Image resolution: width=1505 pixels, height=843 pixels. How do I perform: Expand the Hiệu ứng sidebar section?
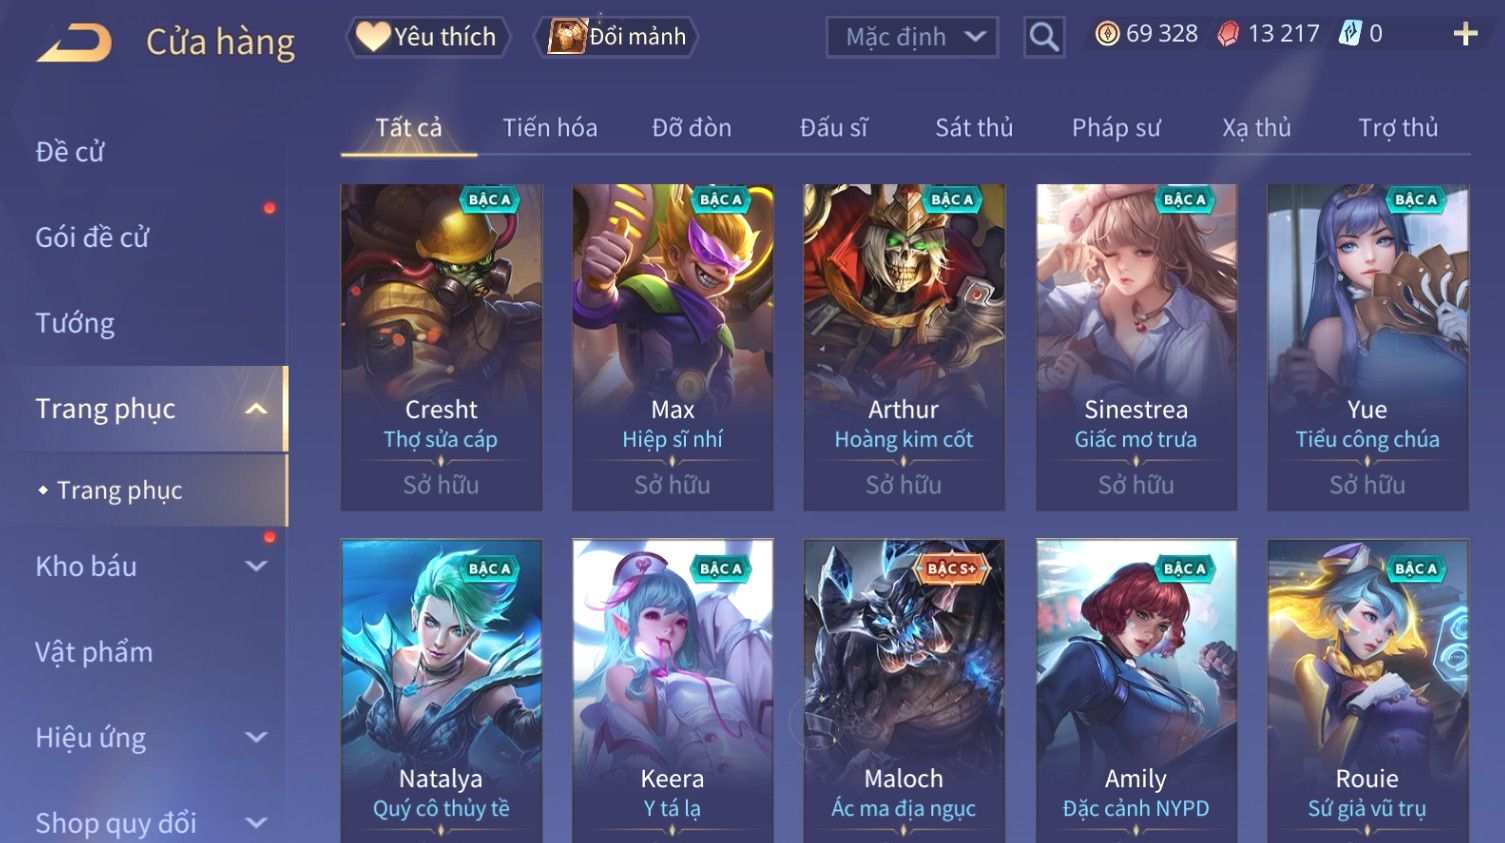click(x=256, y=738)
